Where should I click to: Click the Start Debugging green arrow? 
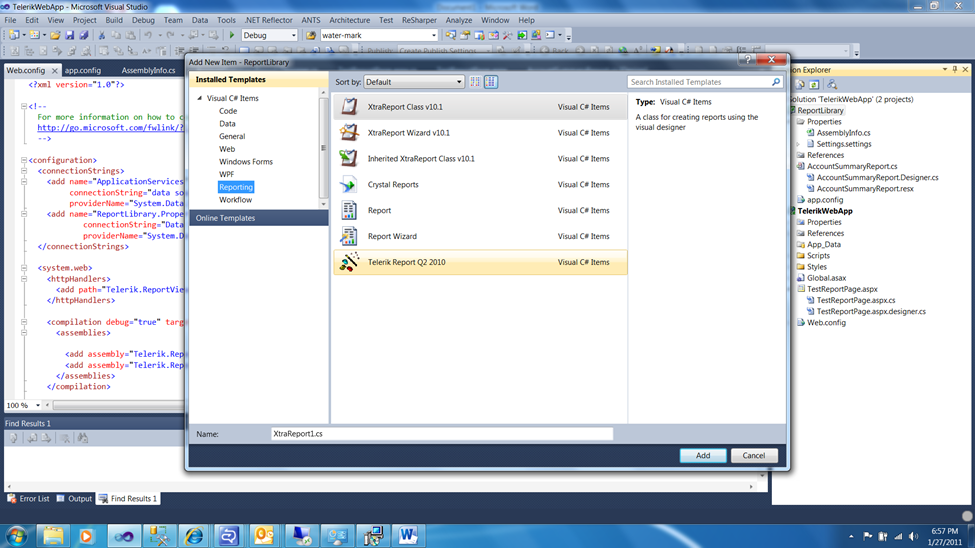pos(232,35)
